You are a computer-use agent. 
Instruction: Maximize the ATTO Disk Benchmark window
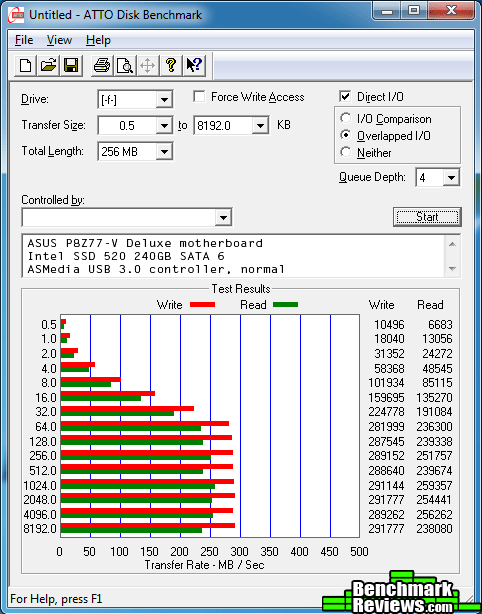[413, 11]
